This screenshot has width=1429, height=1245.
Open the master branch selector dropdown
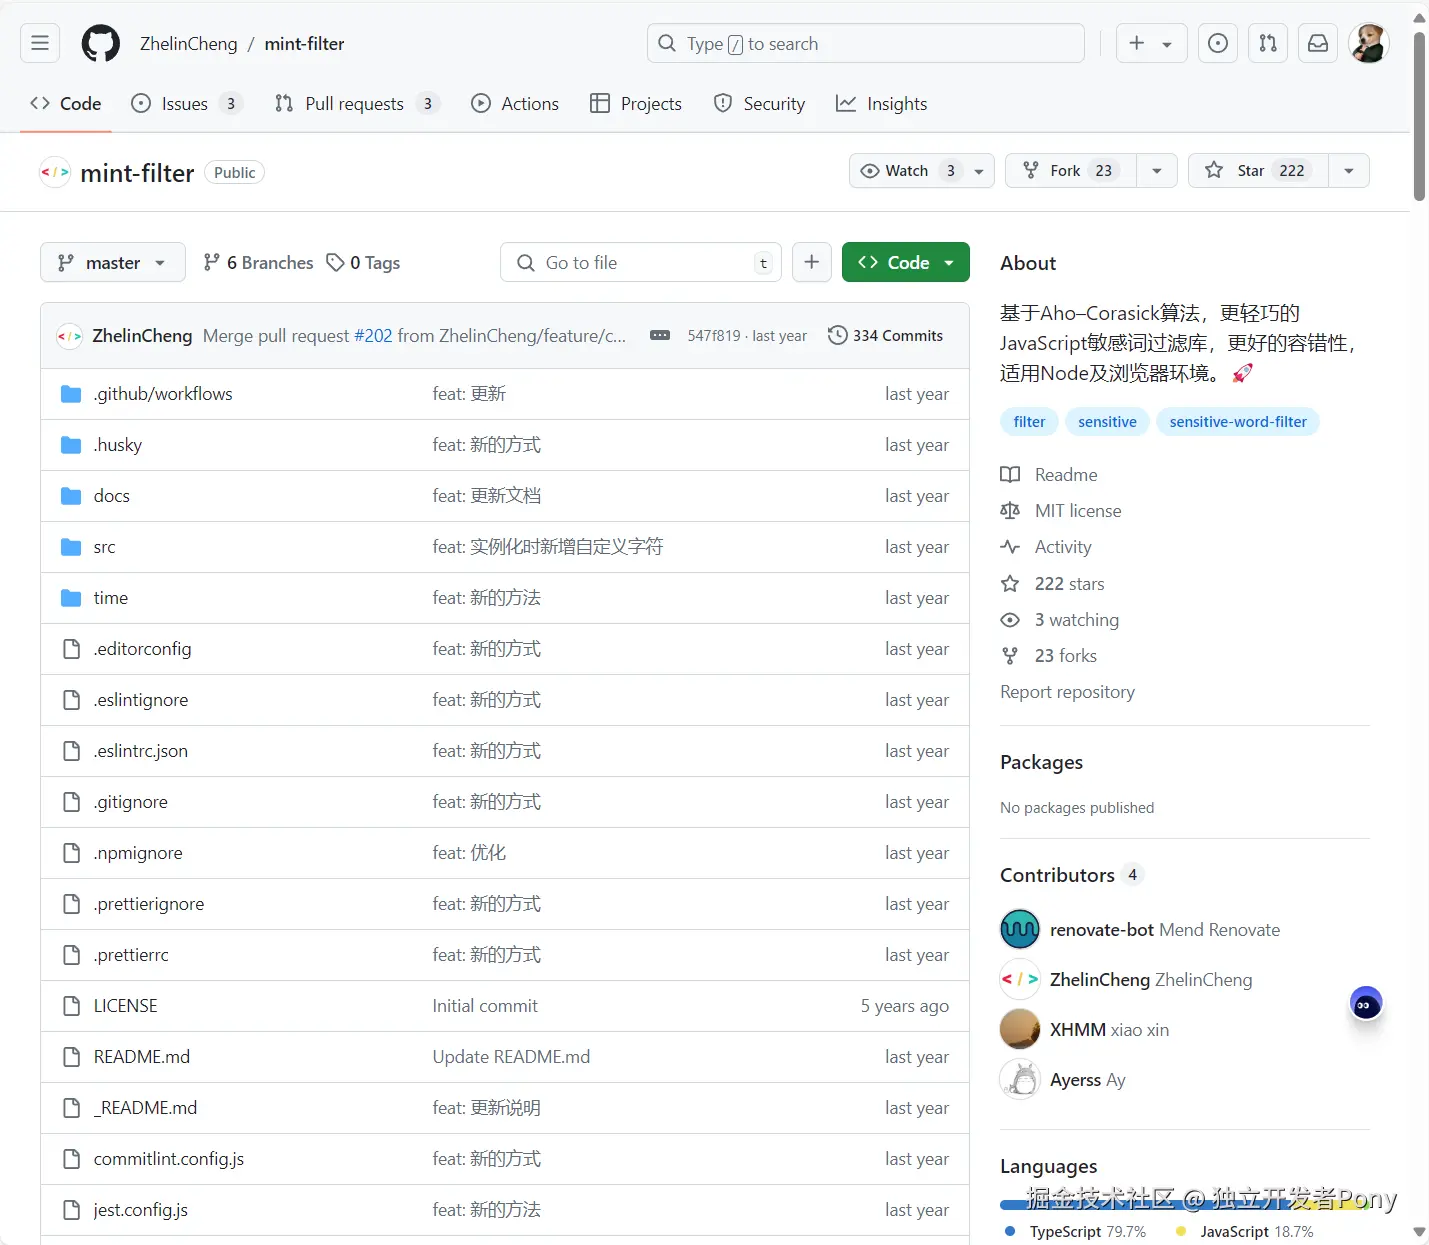[113, 262]
